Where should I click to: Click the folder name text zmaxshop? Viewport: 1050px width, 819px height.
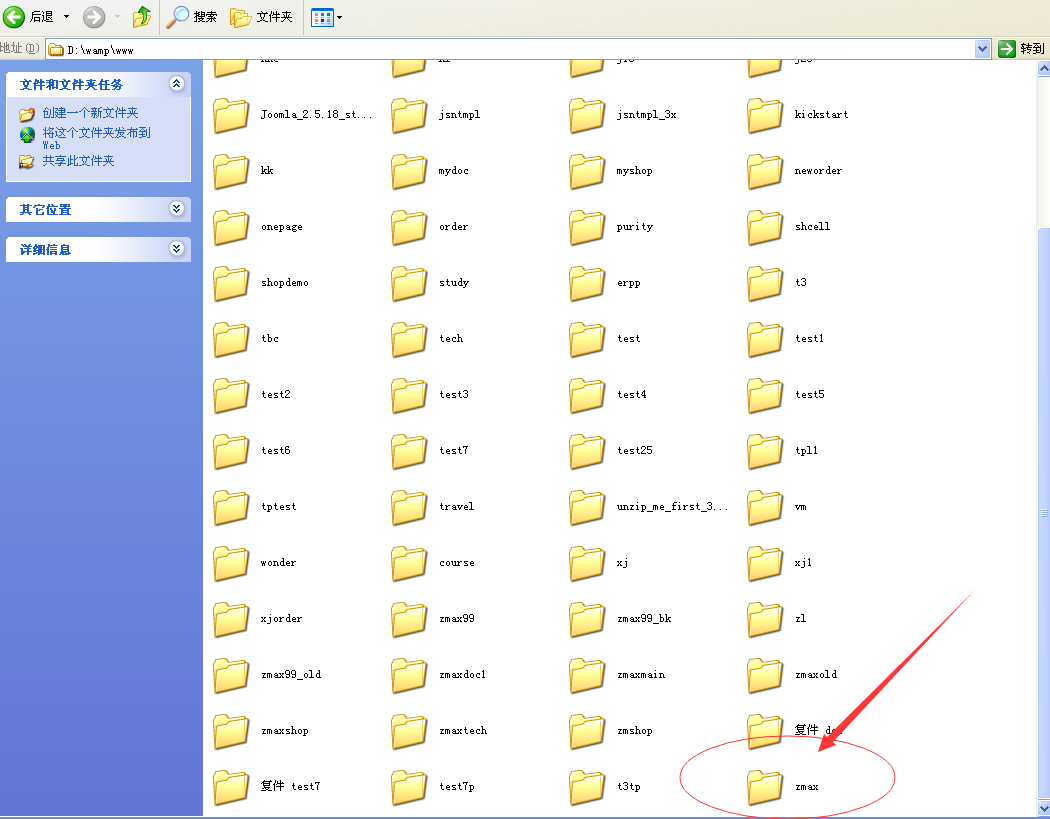[285, 731]
